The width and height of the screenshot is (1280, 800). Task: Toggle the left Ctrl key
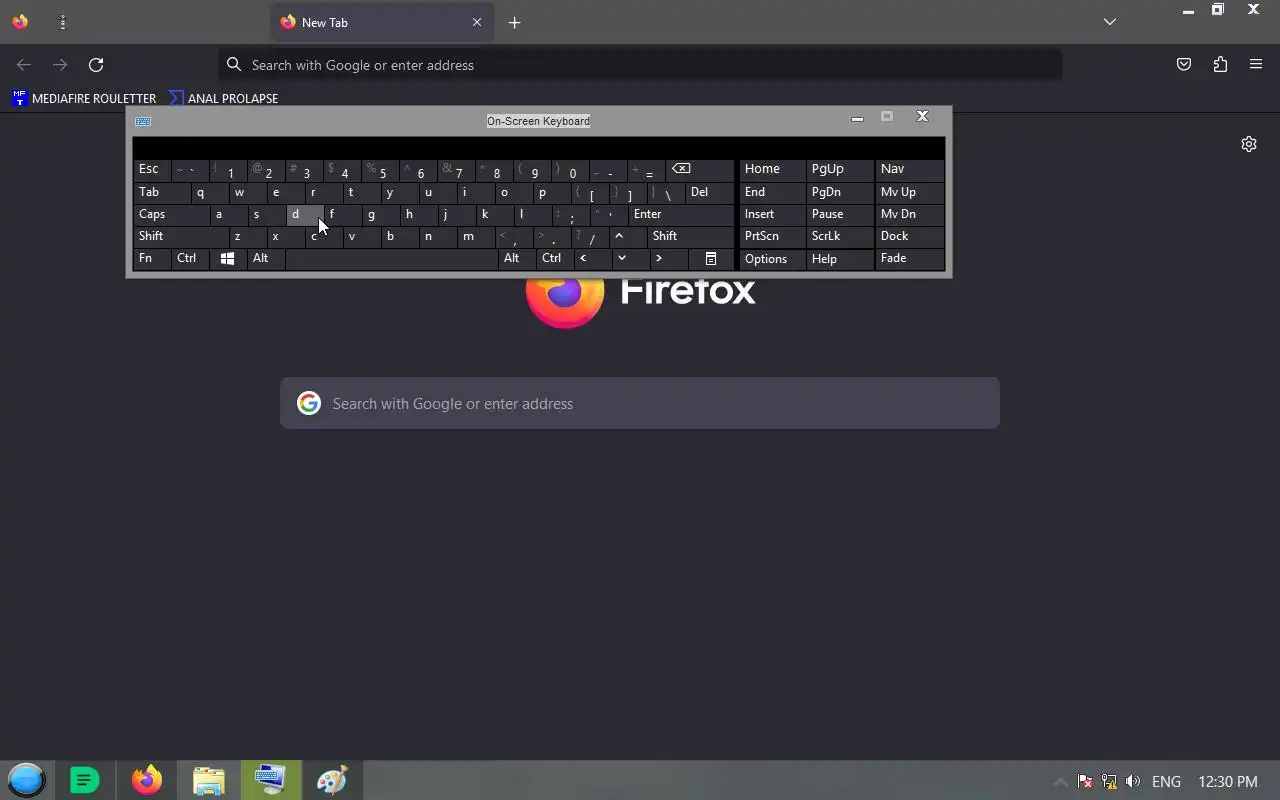click(190, 258)
